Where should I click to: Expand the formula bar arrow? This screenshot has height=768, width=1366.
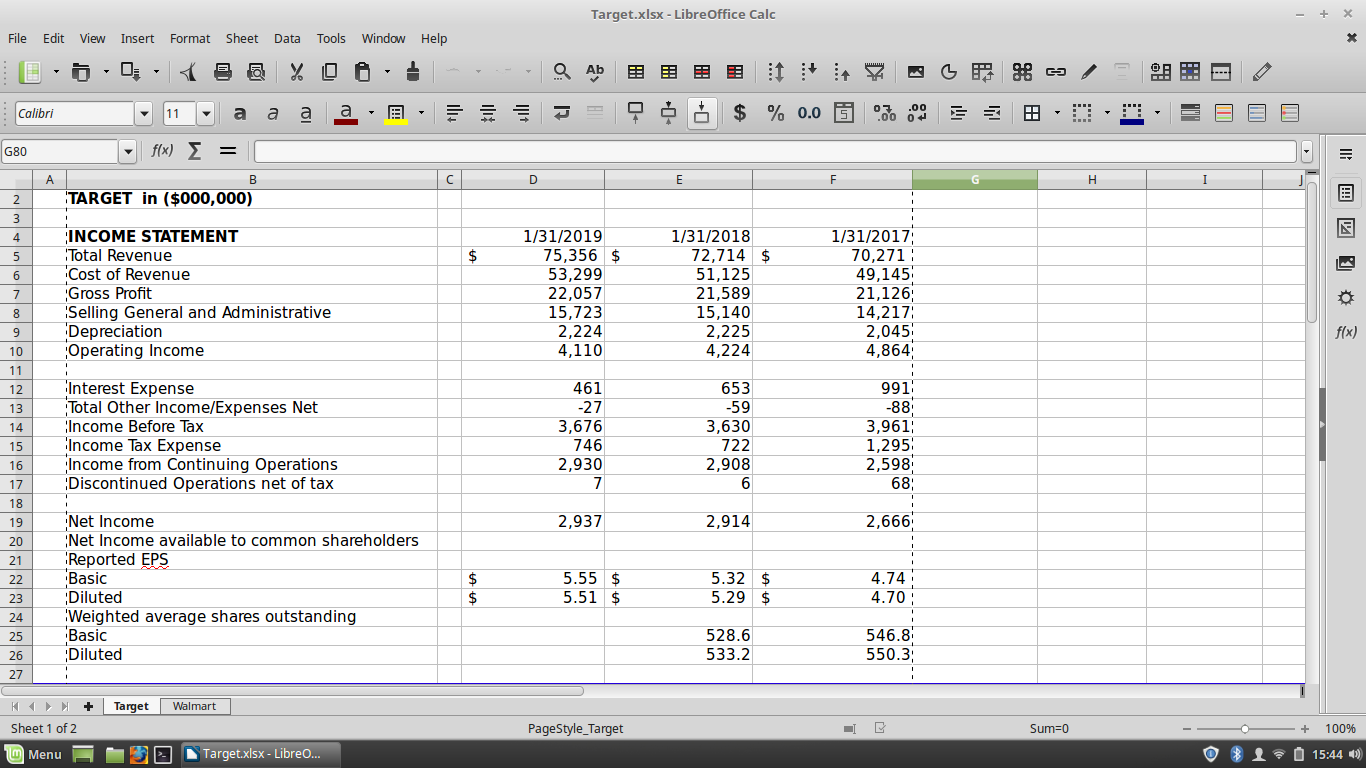[1306, 152]
